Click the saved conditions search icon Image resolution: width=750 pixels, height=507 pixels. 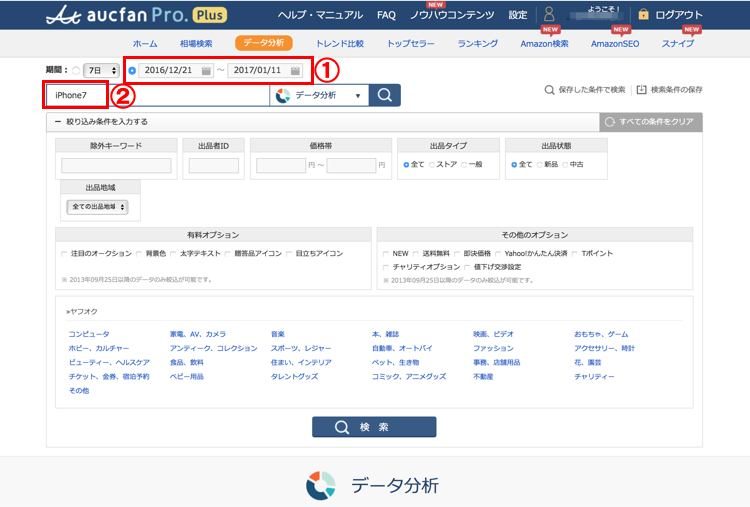pos(549,90)
